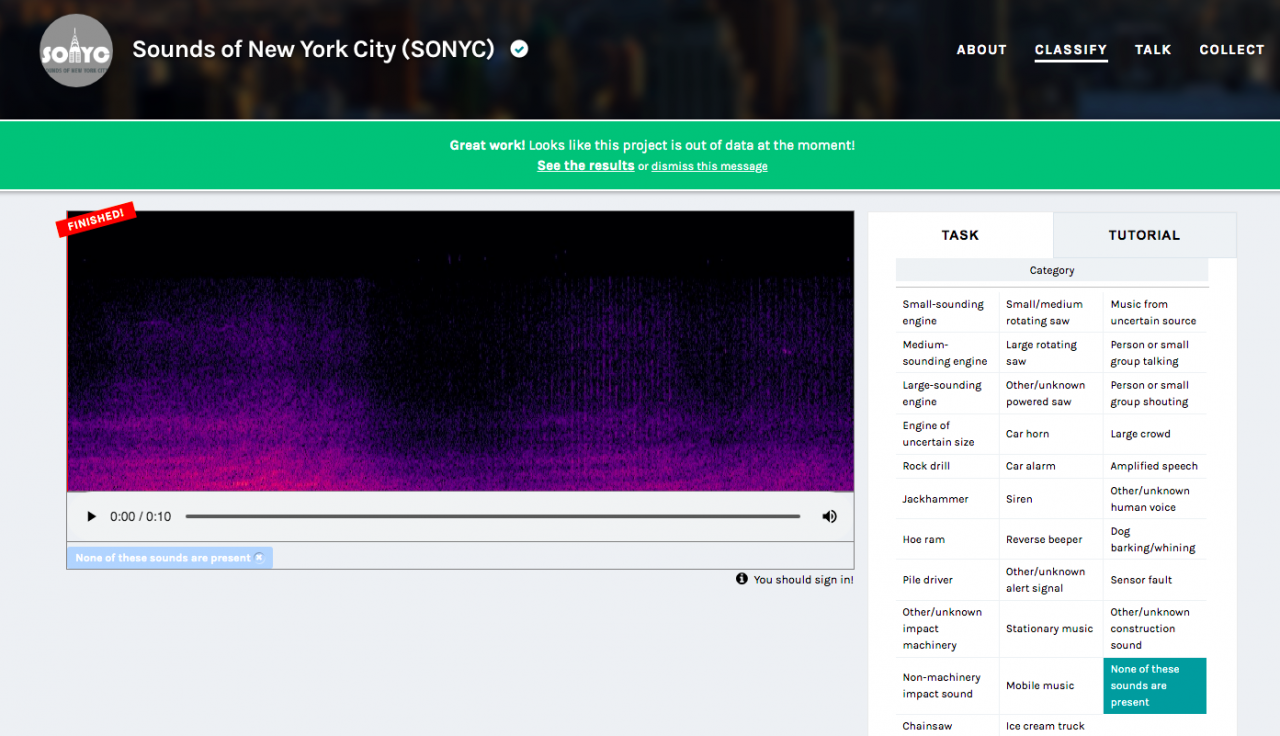Screen dimensions: 1280x736
Task: Click the SONYC project logo
Action: (x=76, y=50)
